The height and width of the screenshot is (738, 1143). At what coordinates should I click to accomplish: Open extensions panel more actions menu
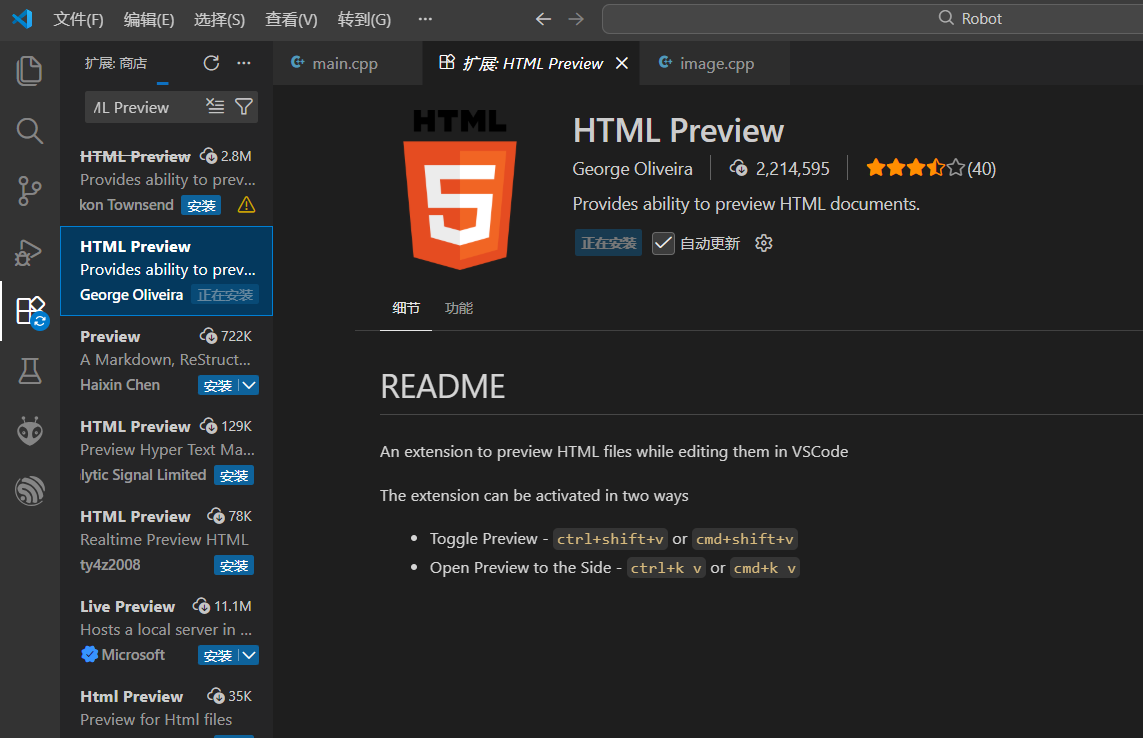244,63
